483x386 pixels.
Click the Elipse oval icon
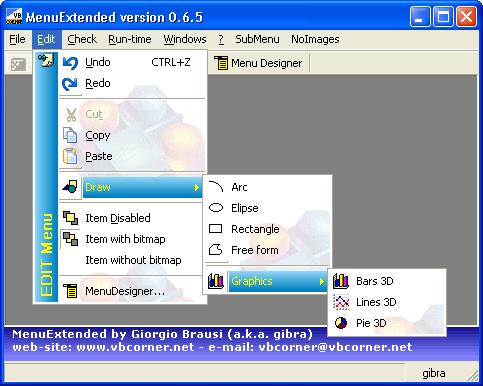pos(216,208)
